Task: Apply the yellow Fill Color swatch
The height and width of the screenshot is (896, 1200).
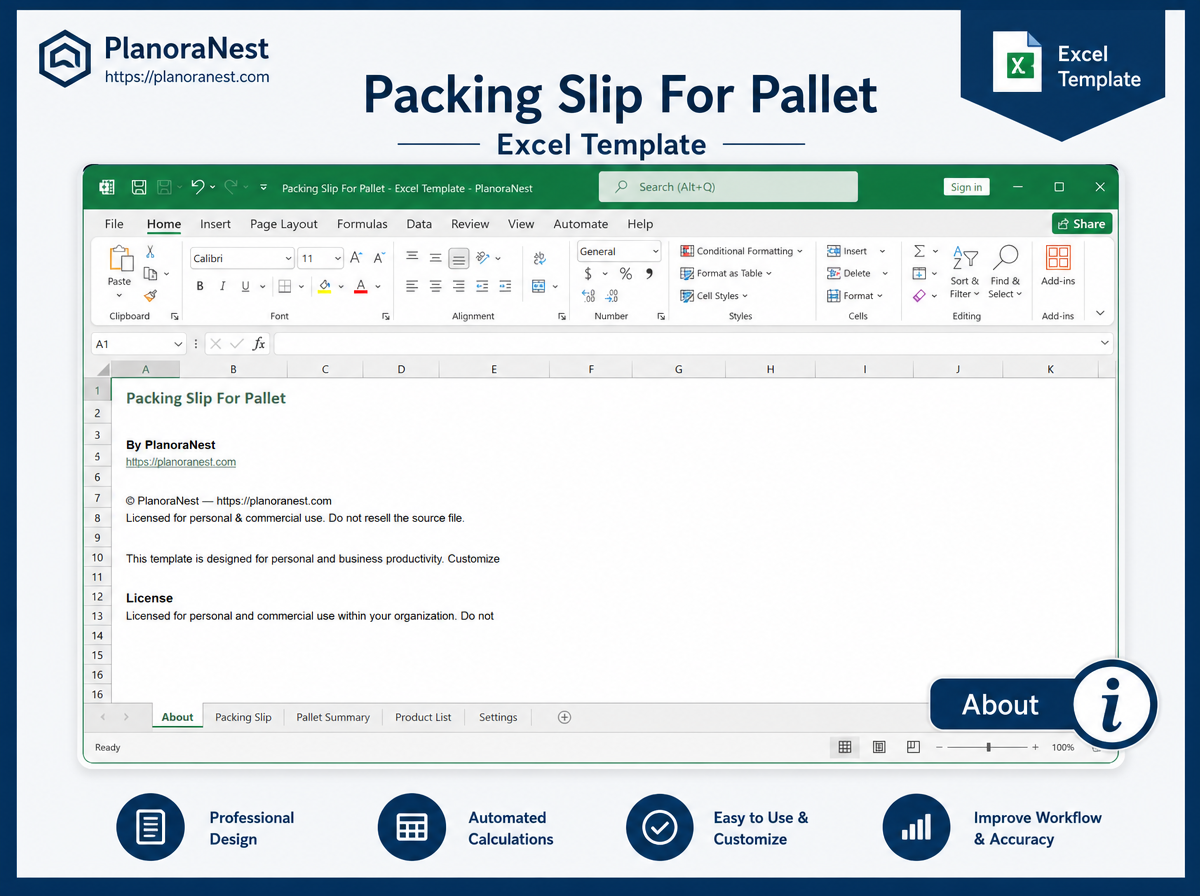Action: point(325,286)
